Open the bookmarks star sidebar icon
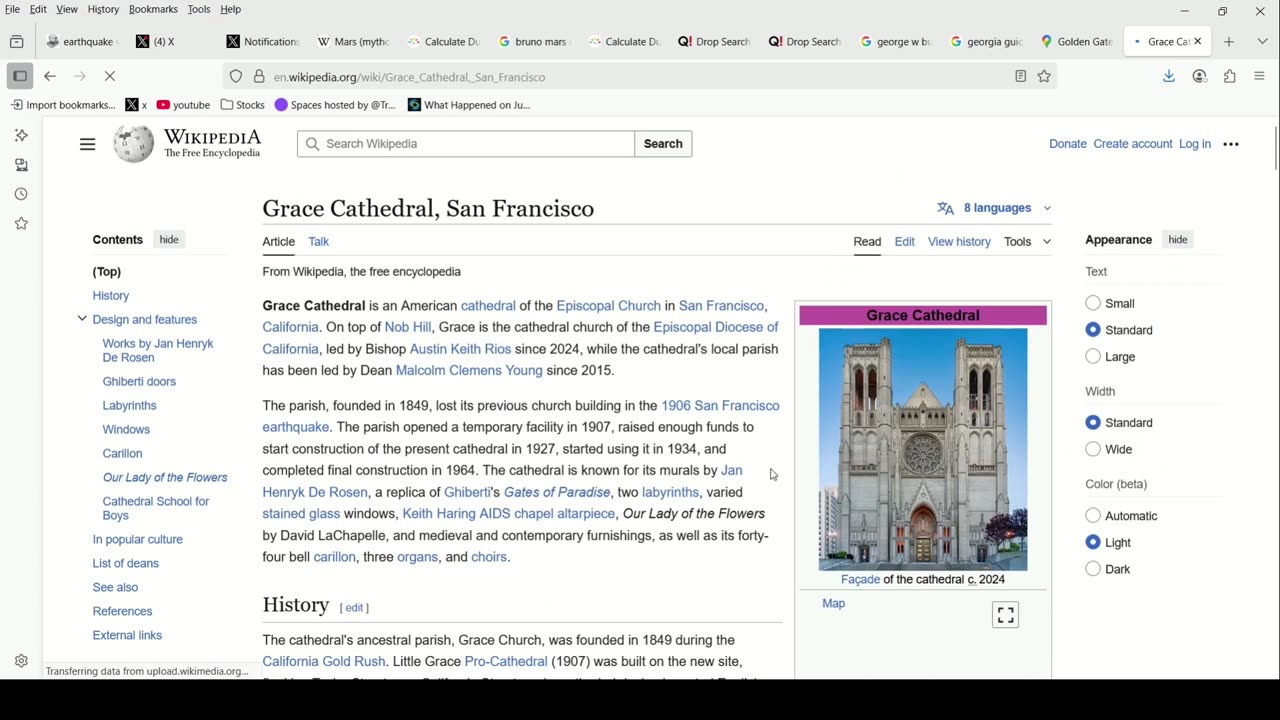Screen dimensions: 1280x720 click(x=21, y=224)
